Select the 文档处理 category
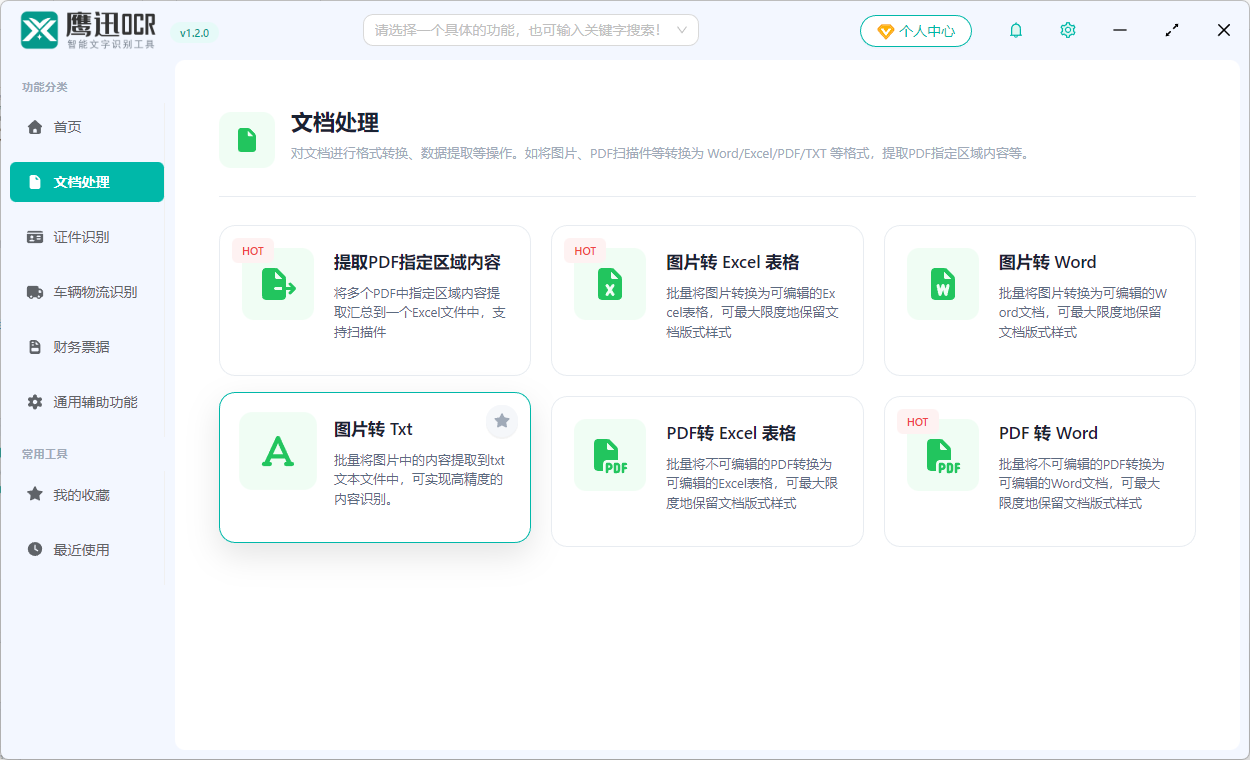 87,182
